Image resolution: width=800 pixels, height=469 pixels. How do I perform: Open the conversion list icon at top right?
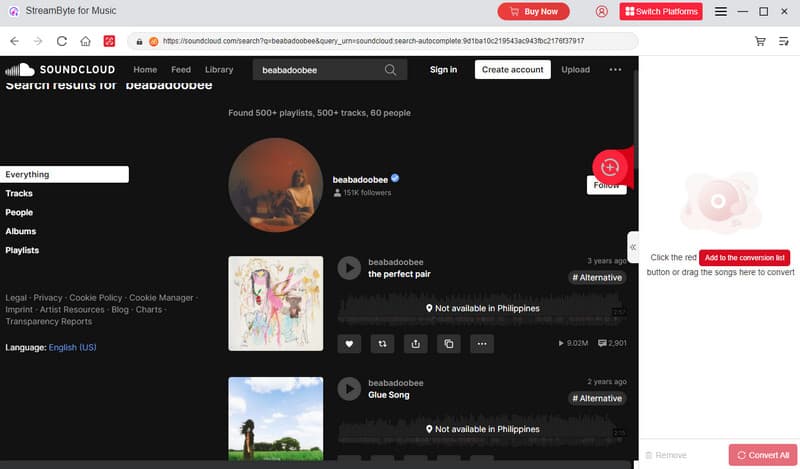784,41
